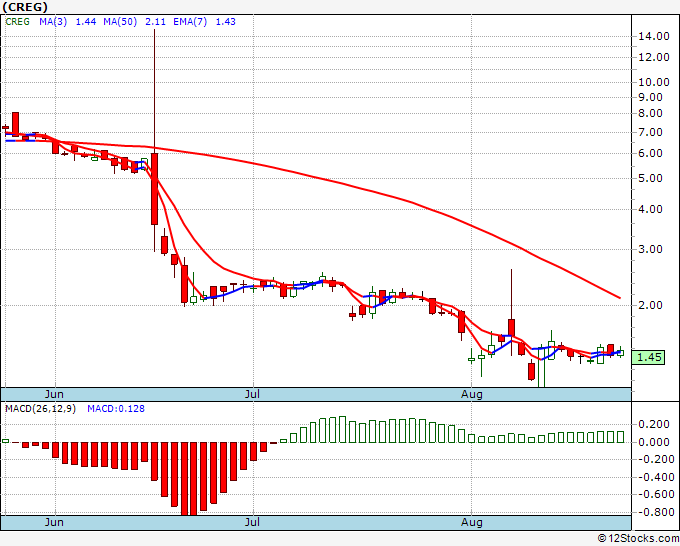
Task: Click the 12.00 price axis label
Action: tap(654, 57)
